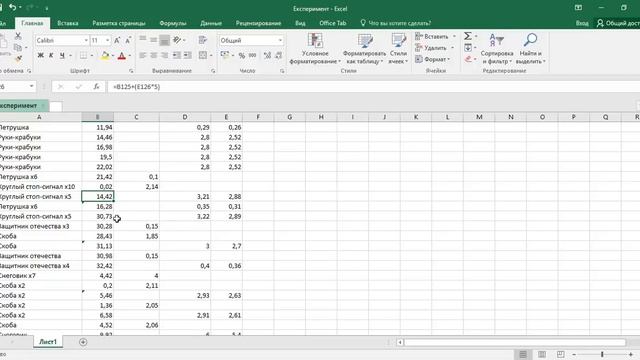Decrease decimal places icon
Screen dimensions: 640x360
278,56
